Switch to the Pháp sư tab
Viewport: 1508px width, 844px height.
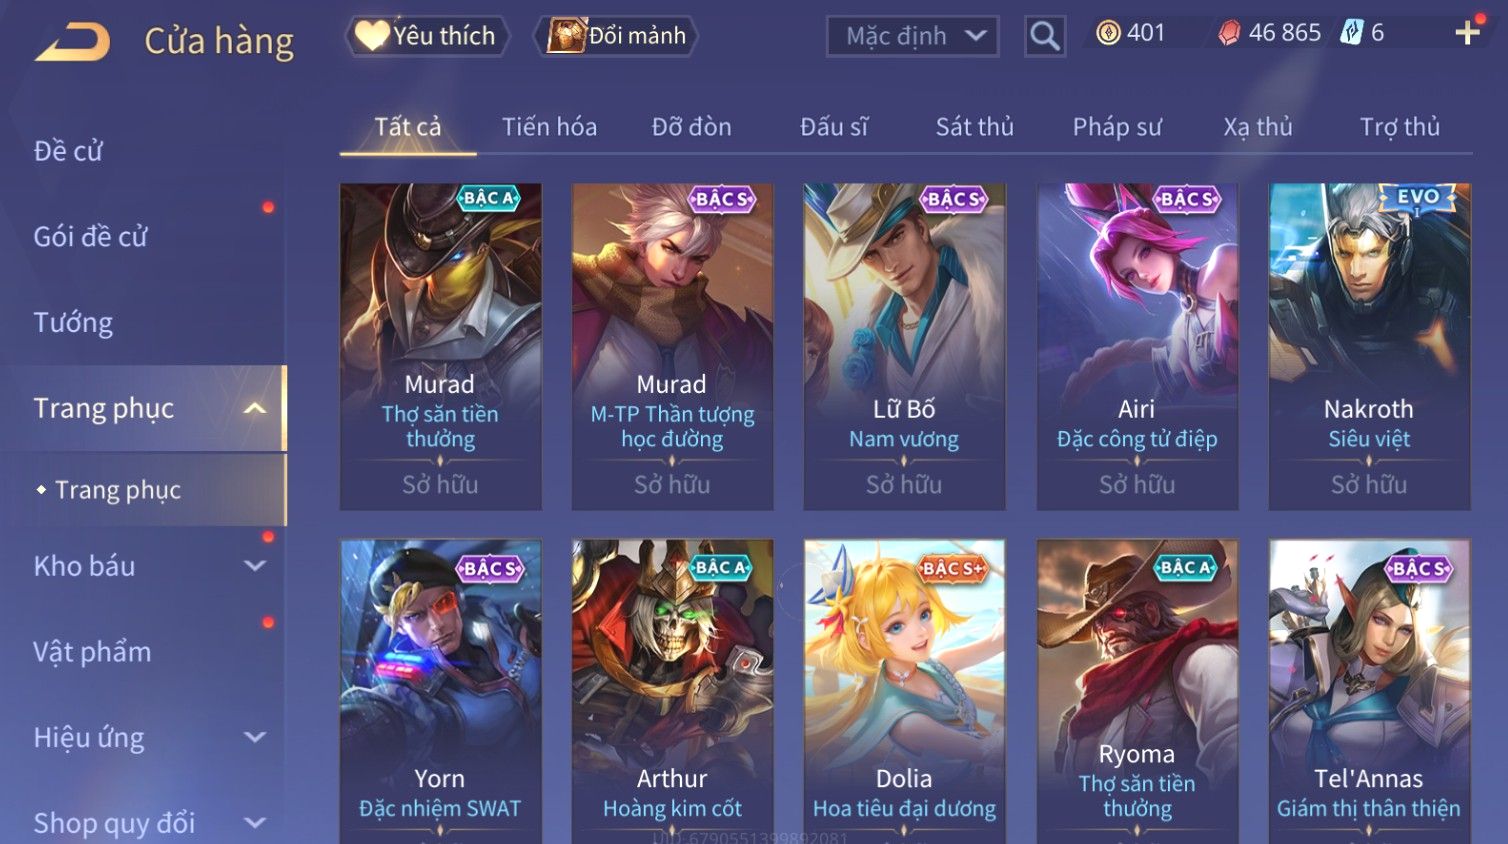(1117, 127)
